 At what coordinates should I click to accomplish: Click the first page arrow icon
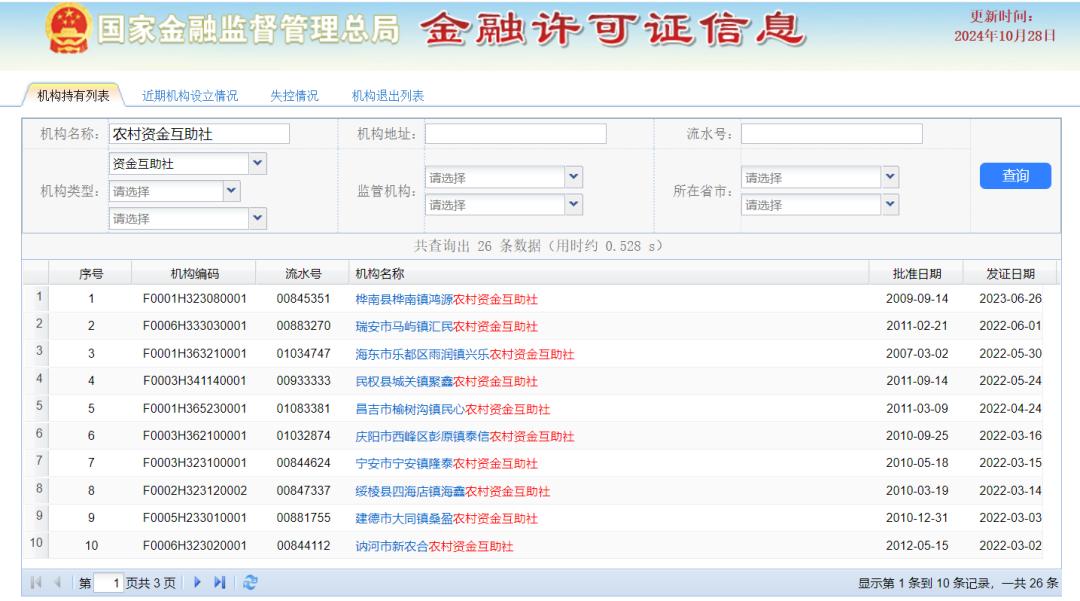pos(38,582)
